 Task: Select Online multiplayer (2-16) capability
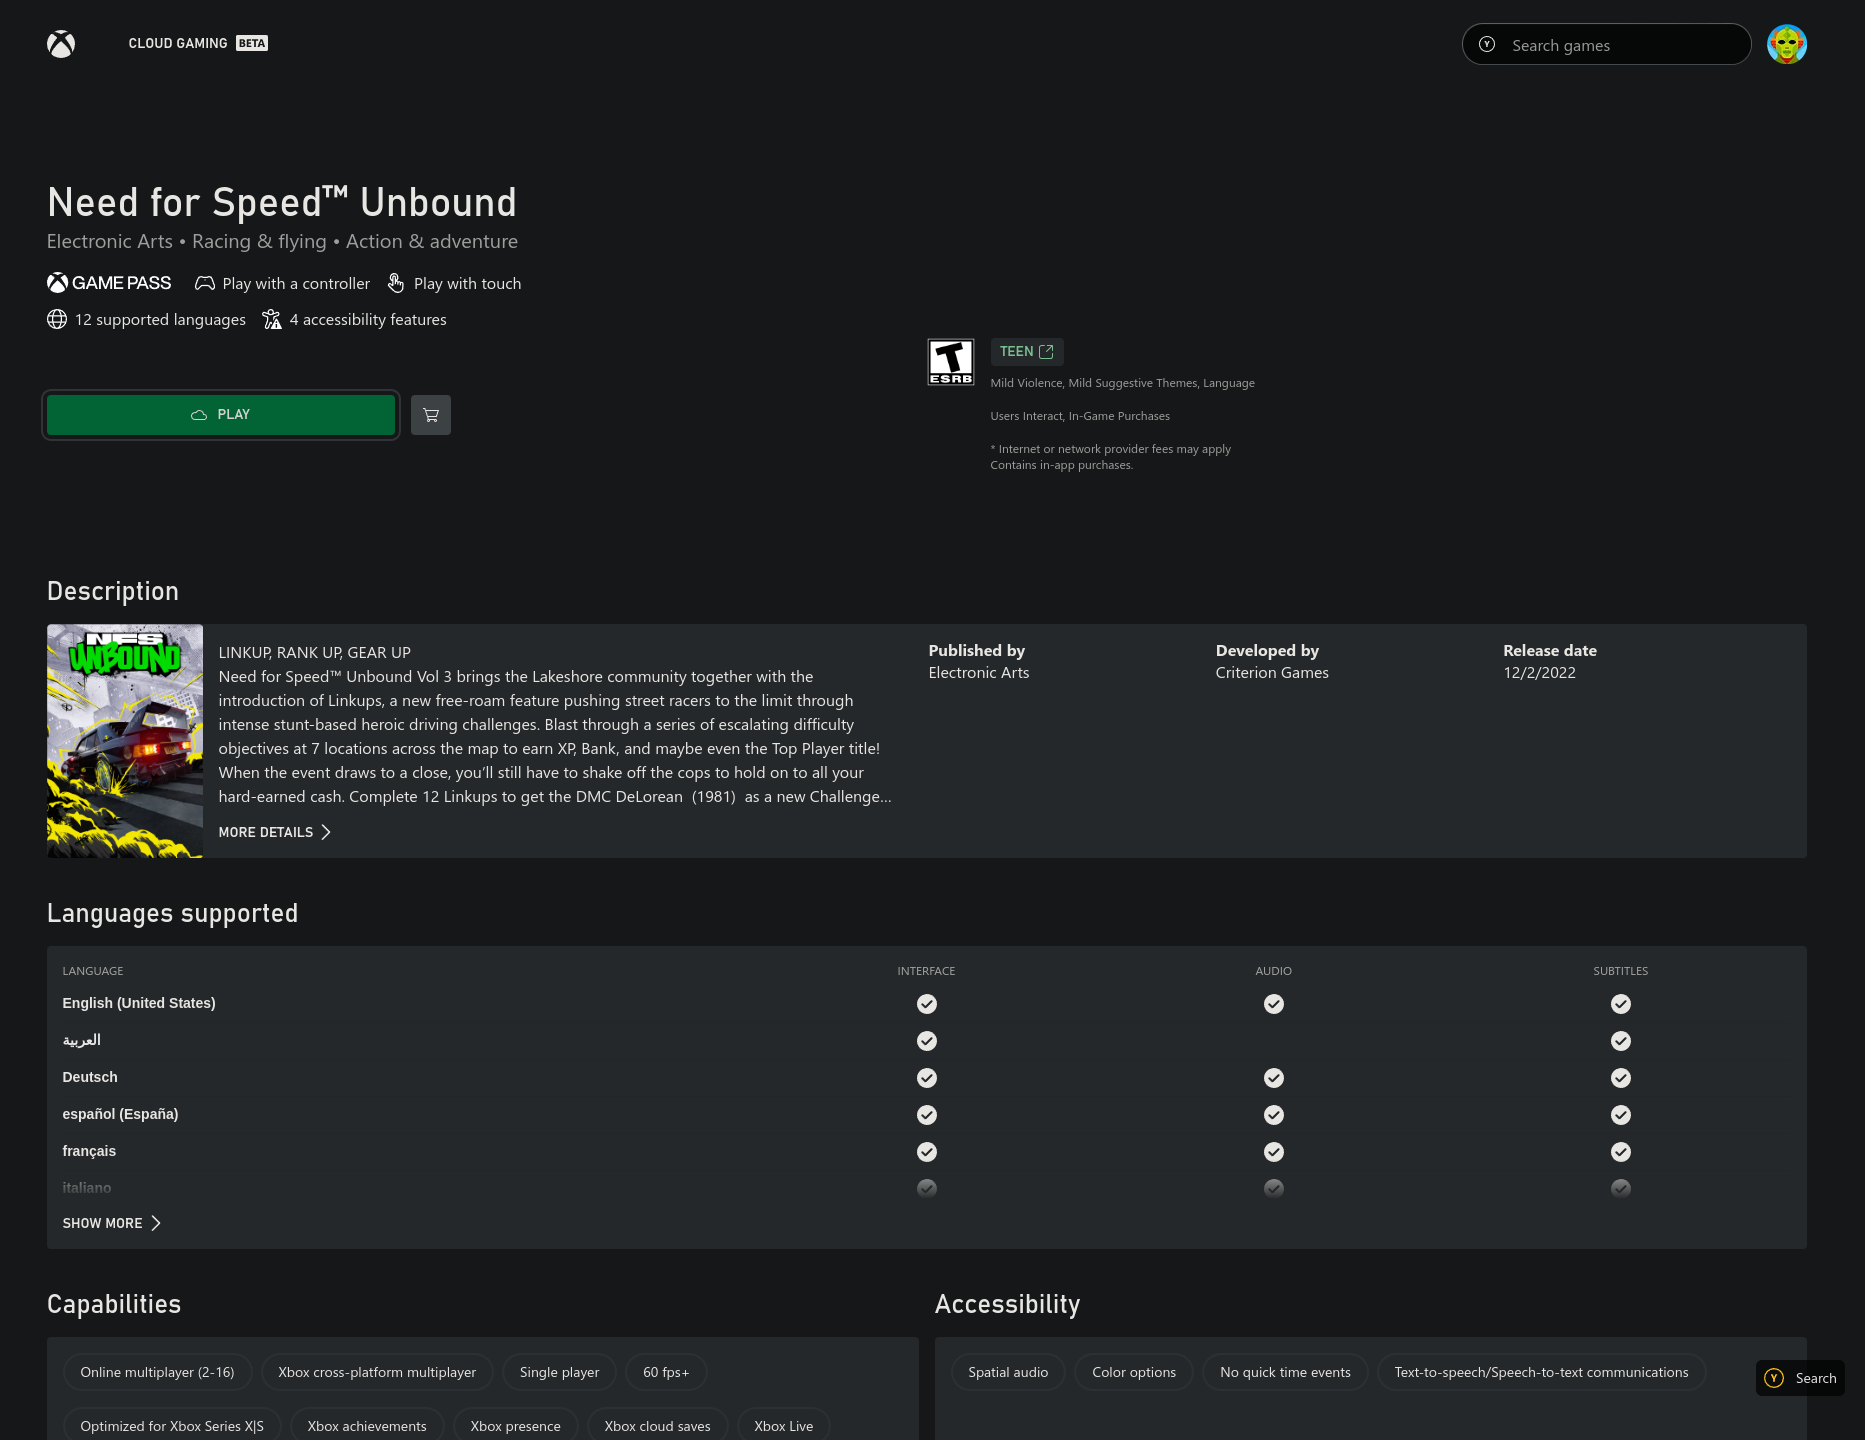point(158,1372)
